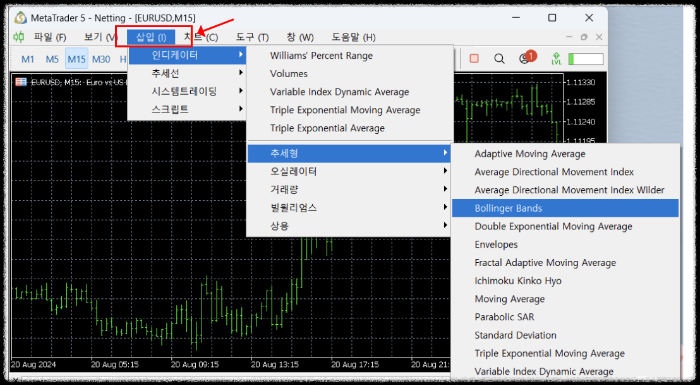Click time label 20 Aug 13:15

pos(275,364)
